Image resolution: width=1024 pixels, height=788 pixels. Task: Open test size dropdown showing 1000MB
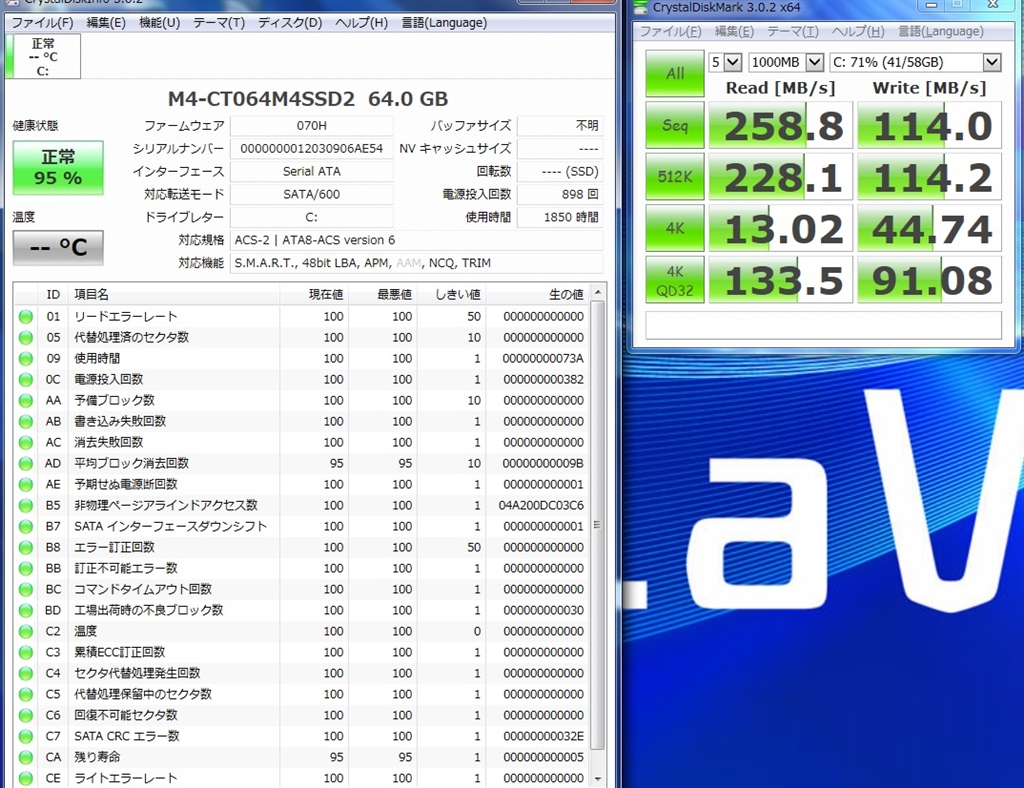tap(786, 62)
